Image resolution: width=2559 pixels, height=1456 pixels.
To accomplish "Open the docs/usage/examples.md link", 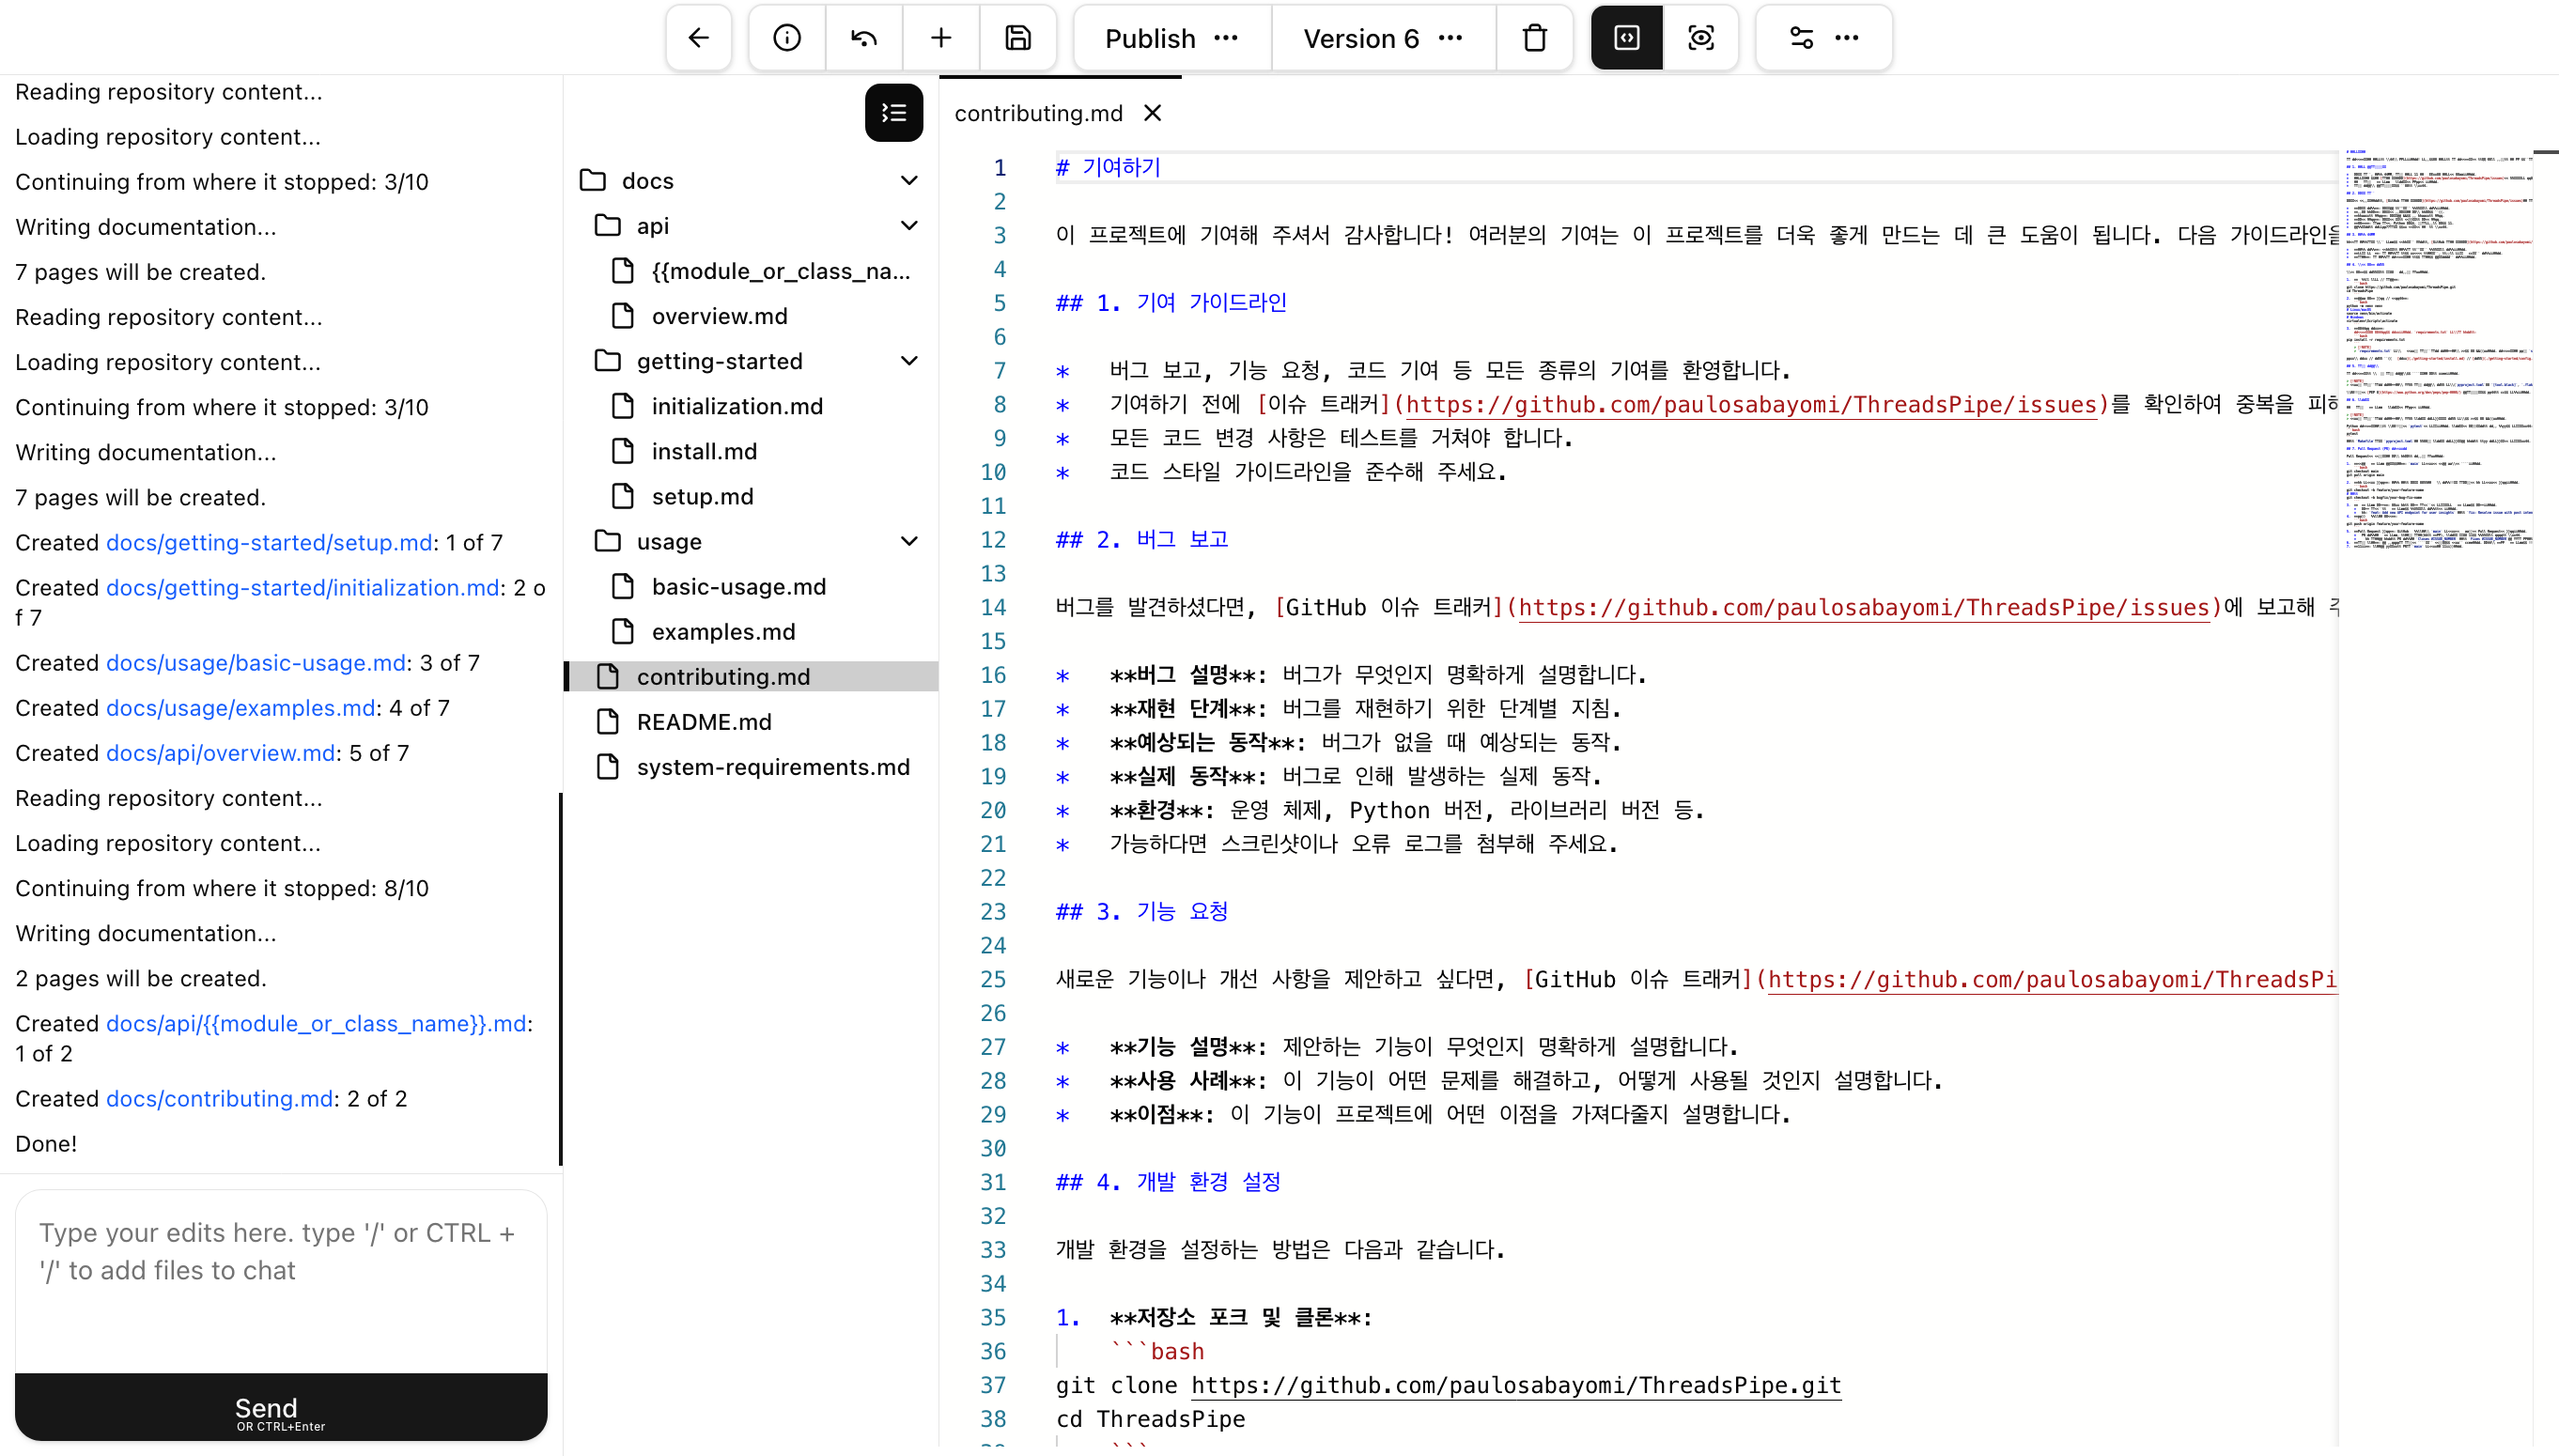I will tap(239, 707).
